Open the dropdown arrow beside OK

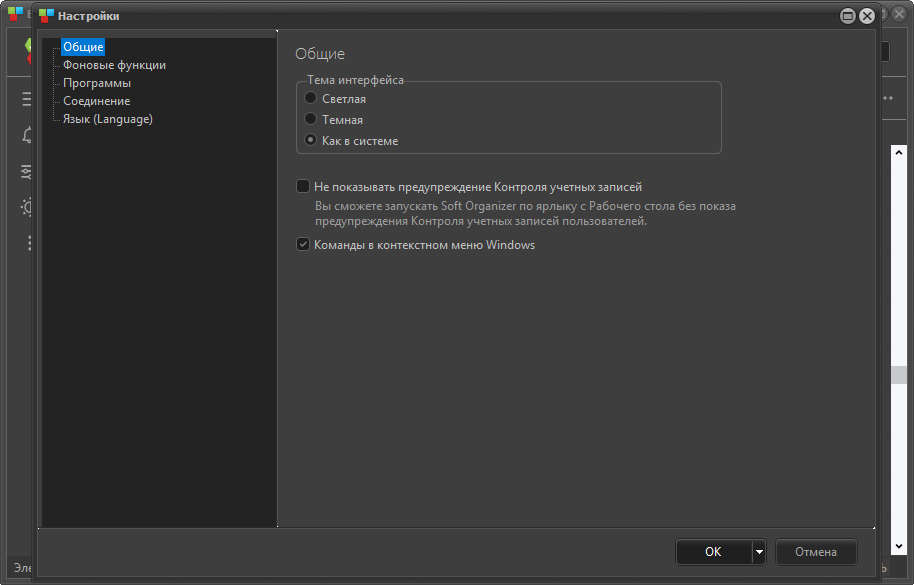click(x=760, y=551)
